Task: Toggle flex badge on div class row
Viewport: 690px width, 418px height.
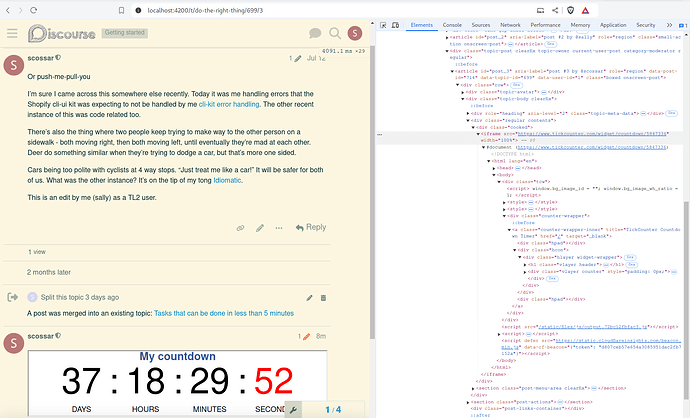Action: (x=516, y=85)
